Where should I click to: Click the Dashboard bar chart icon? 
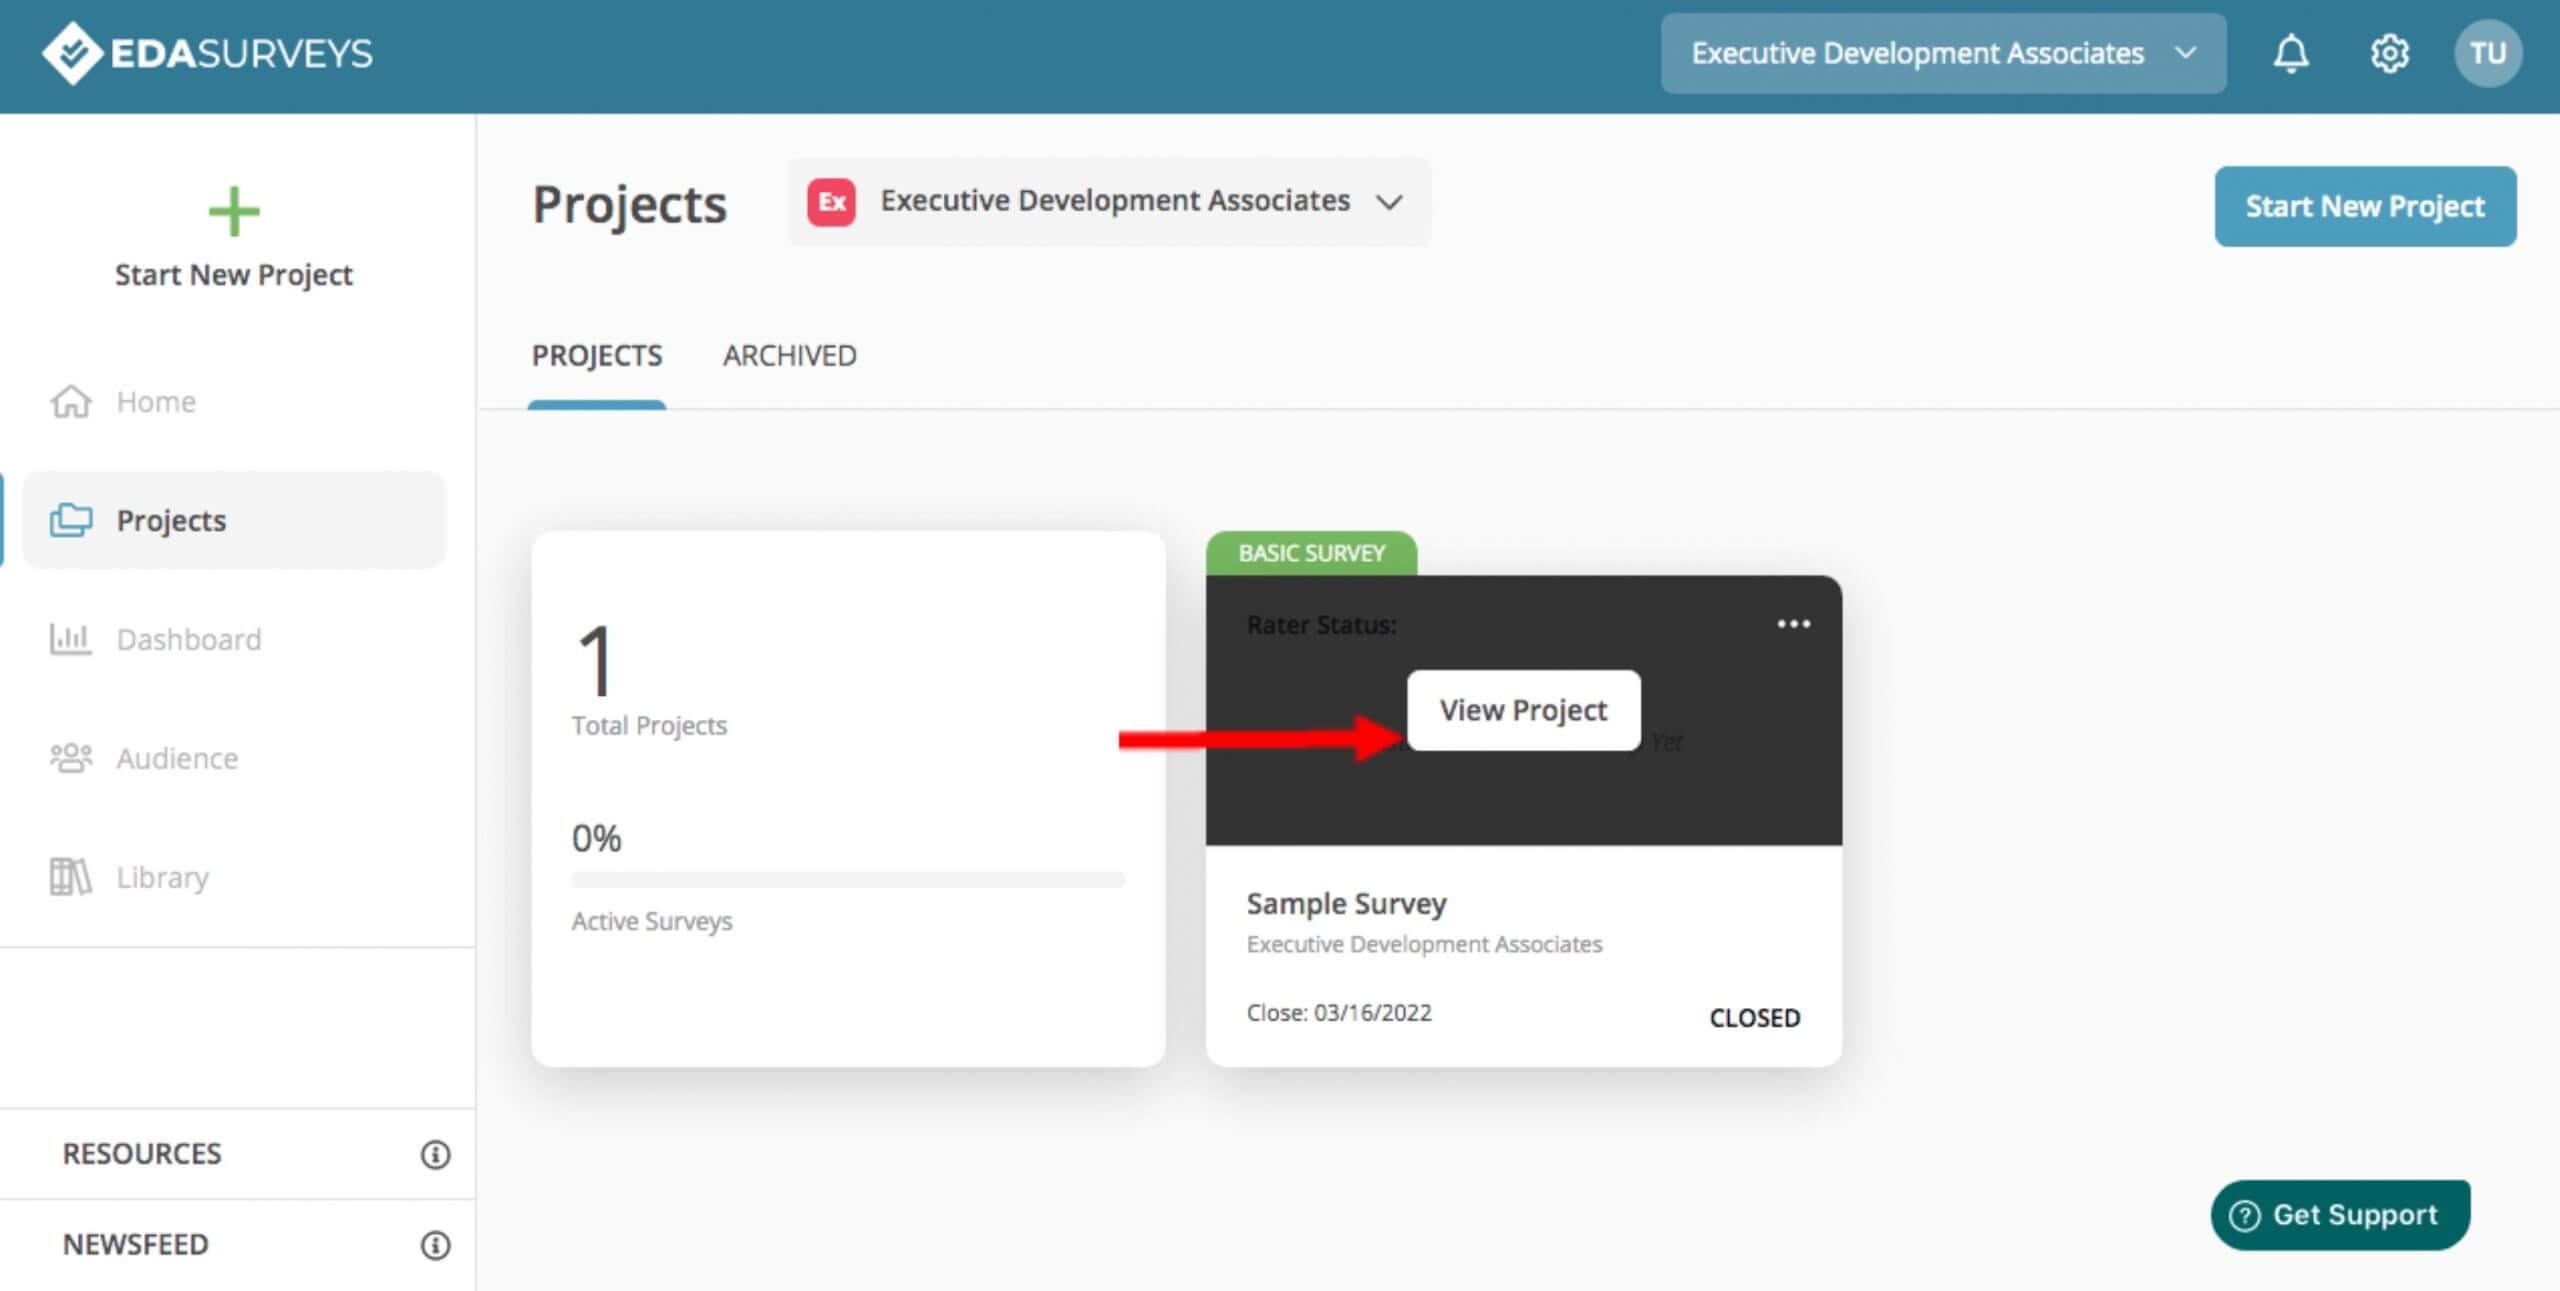point(71,639)
